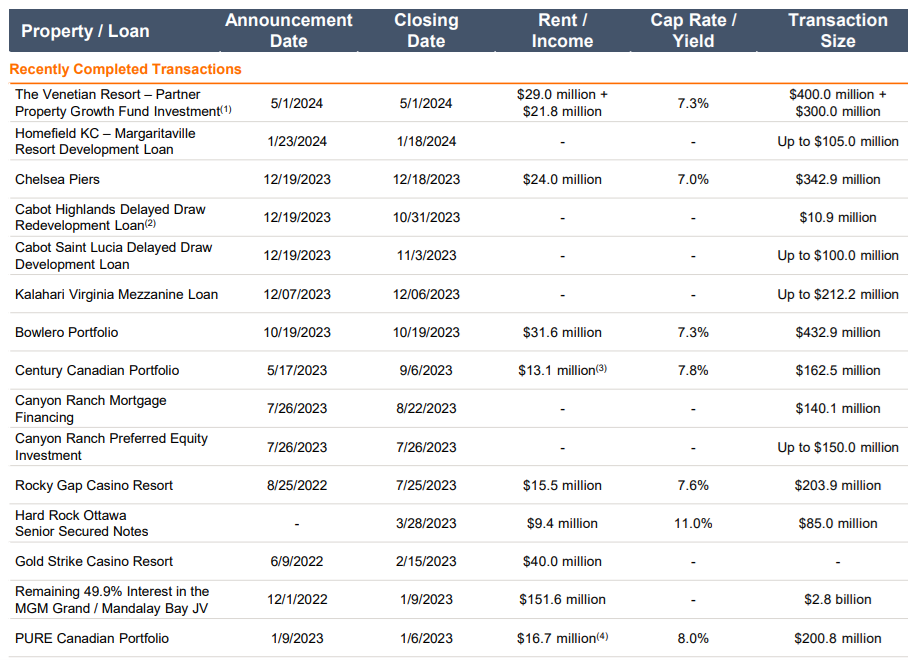Image resolution: width=908 pixels, height=660 pixels.
Task: Select the 'Chelsea Piers' property name
Action: click(x=57, y=179)
